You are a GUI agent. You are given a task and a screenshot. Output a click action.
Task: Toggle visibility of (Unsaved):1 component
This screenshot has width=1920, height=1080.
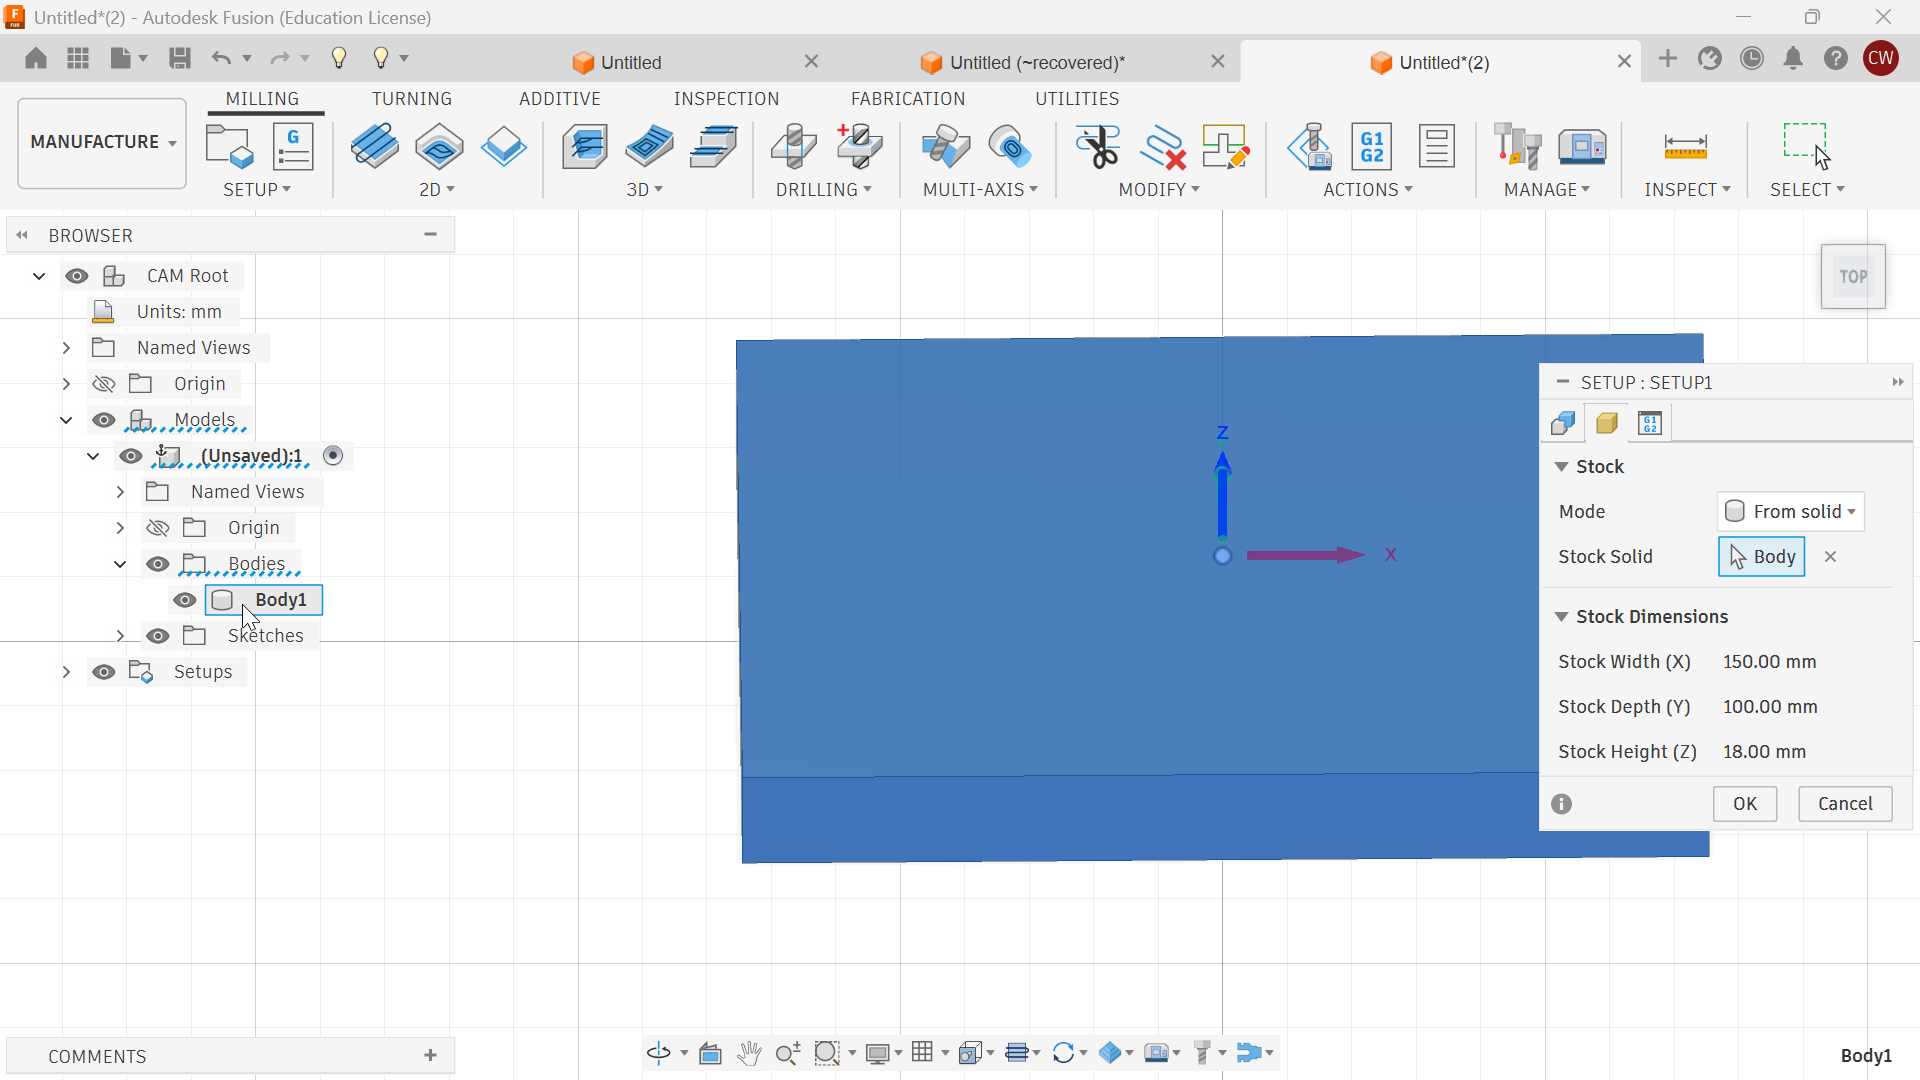pos(131,456)
